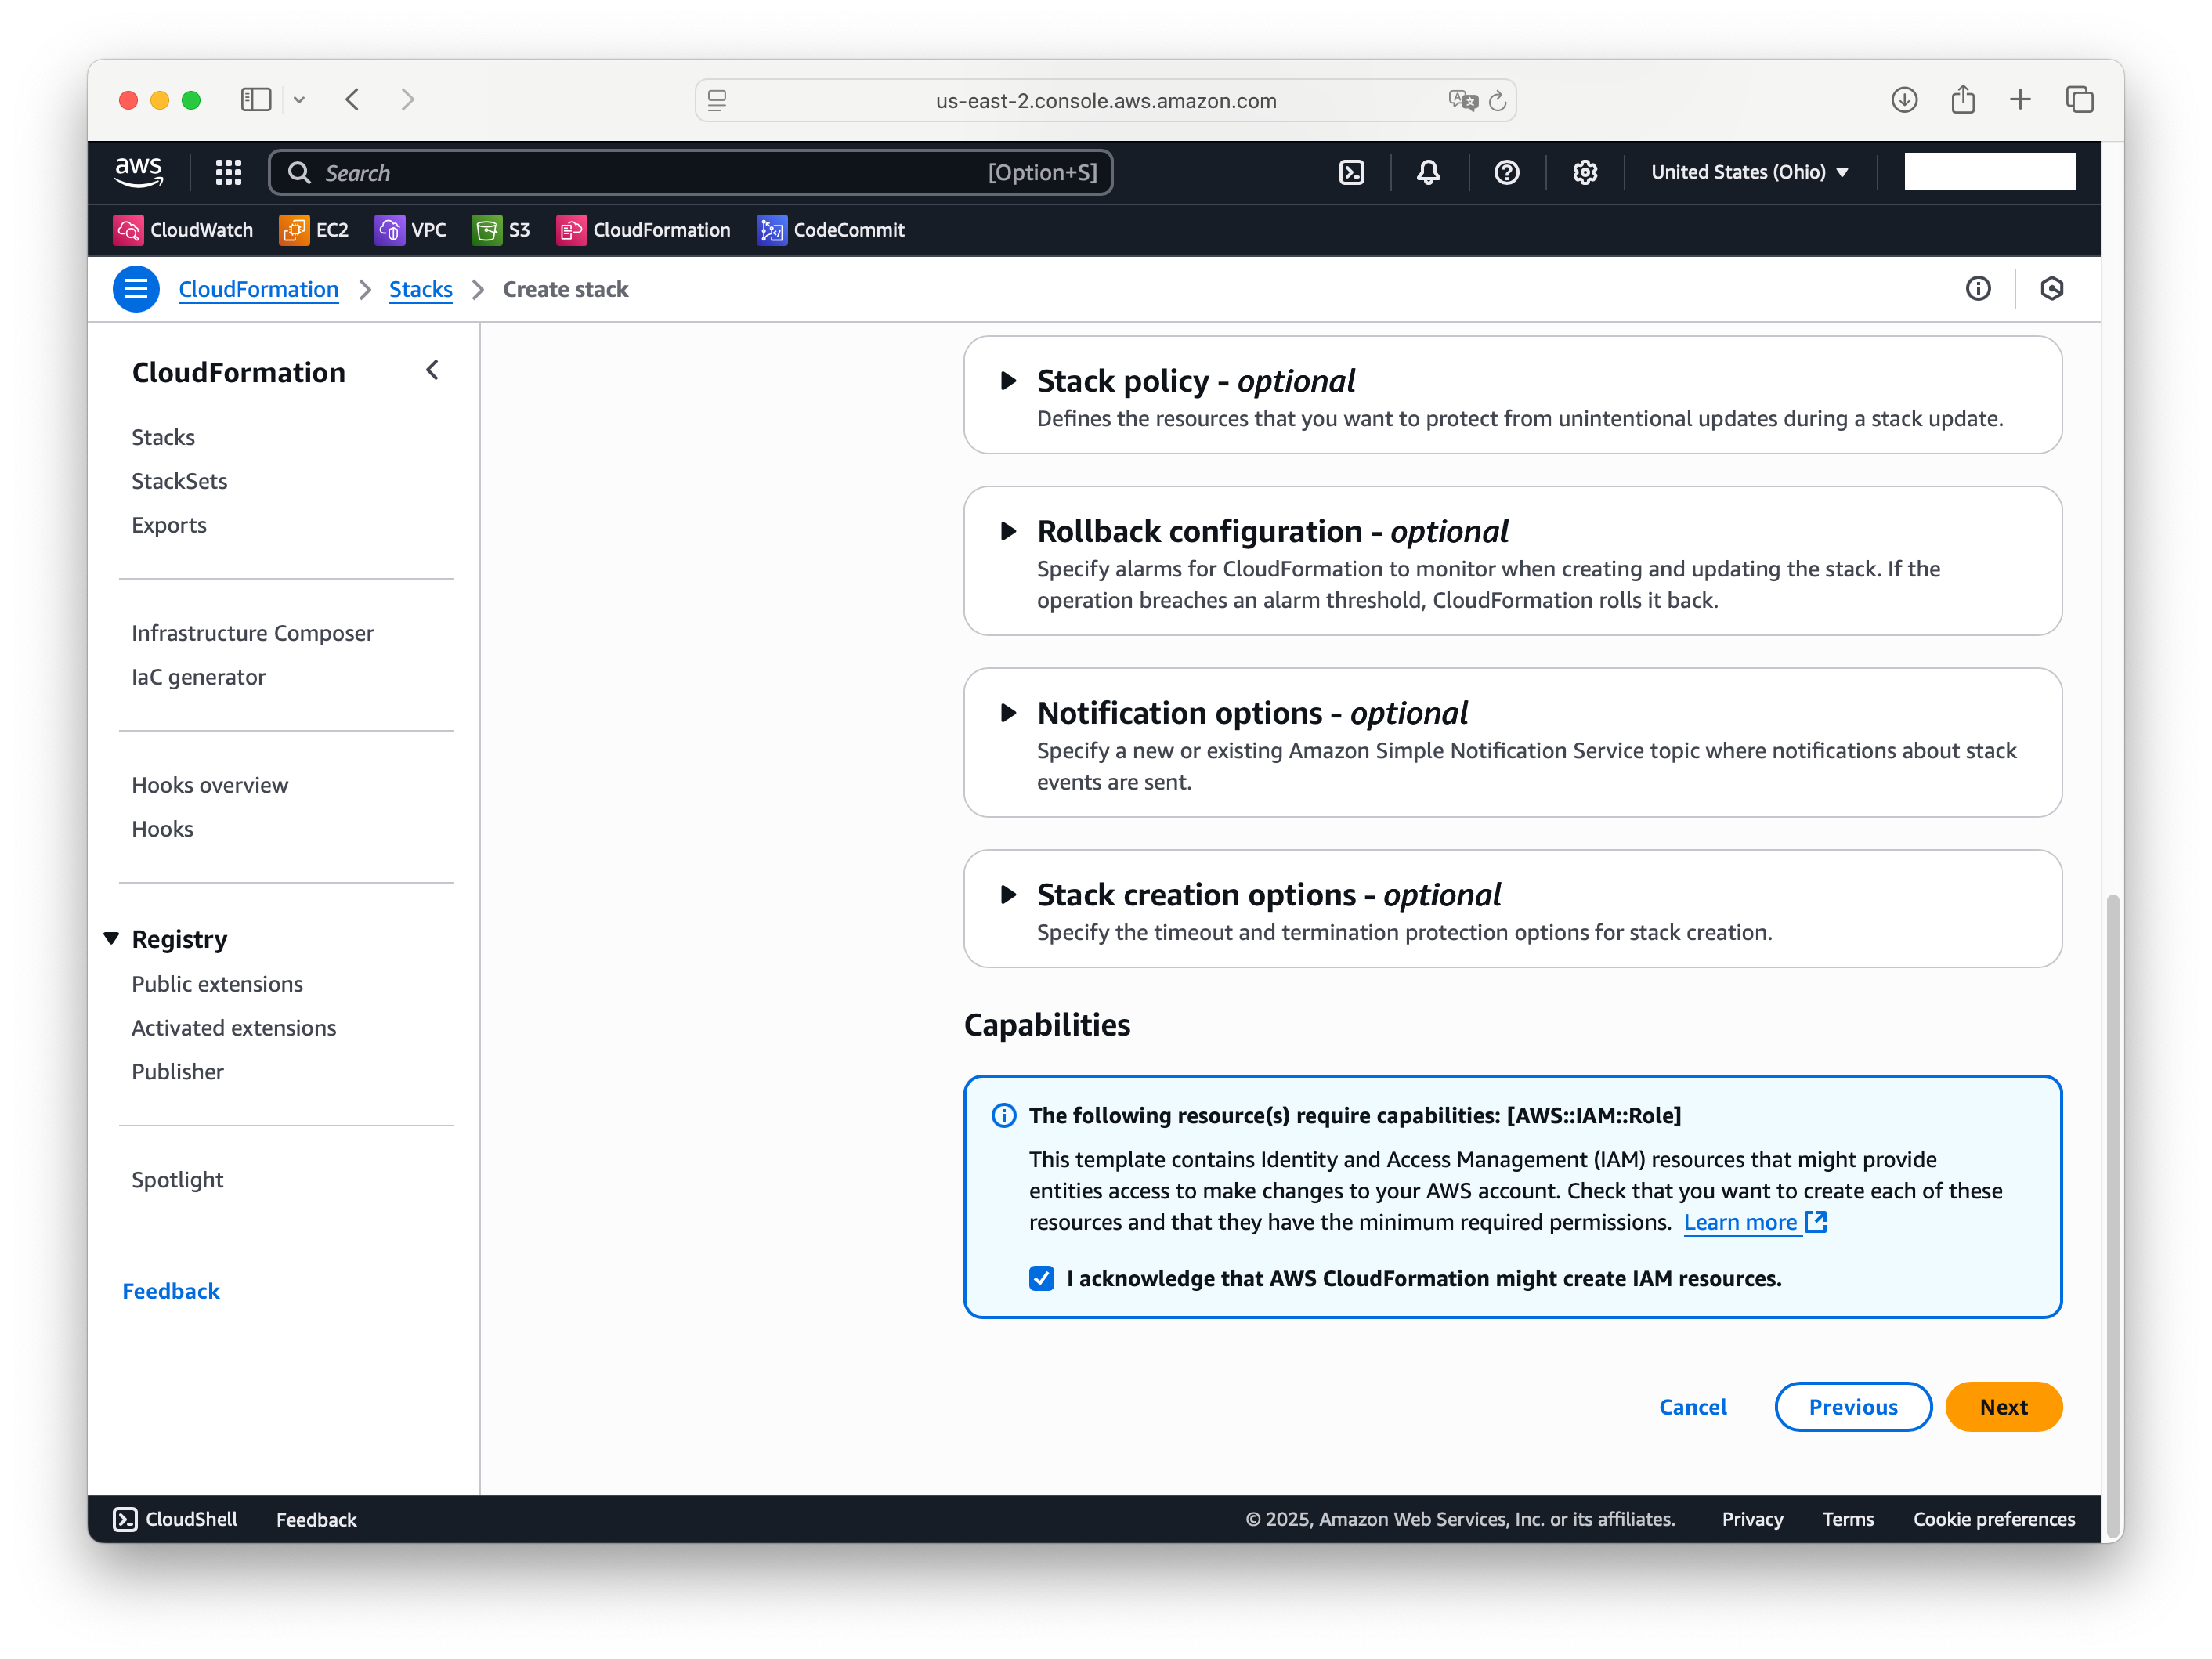Click the AWS search input field
The width and height of the screenshot is (2212, 1659).
(690, 172)
